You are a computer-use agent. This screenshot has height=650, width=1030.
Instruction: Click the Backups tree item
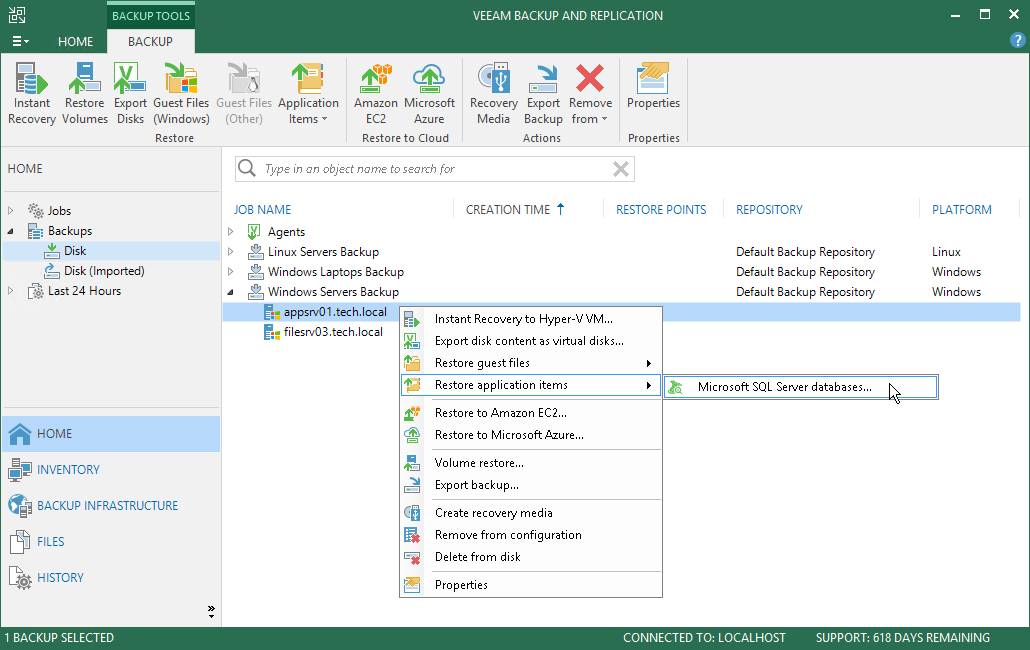pyautogui.click(x=70, y=231)
